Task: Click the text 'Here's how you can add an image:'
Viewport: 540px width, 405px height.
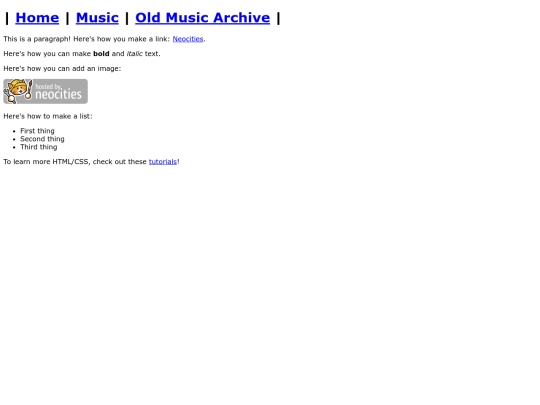Action: point(62,69)
